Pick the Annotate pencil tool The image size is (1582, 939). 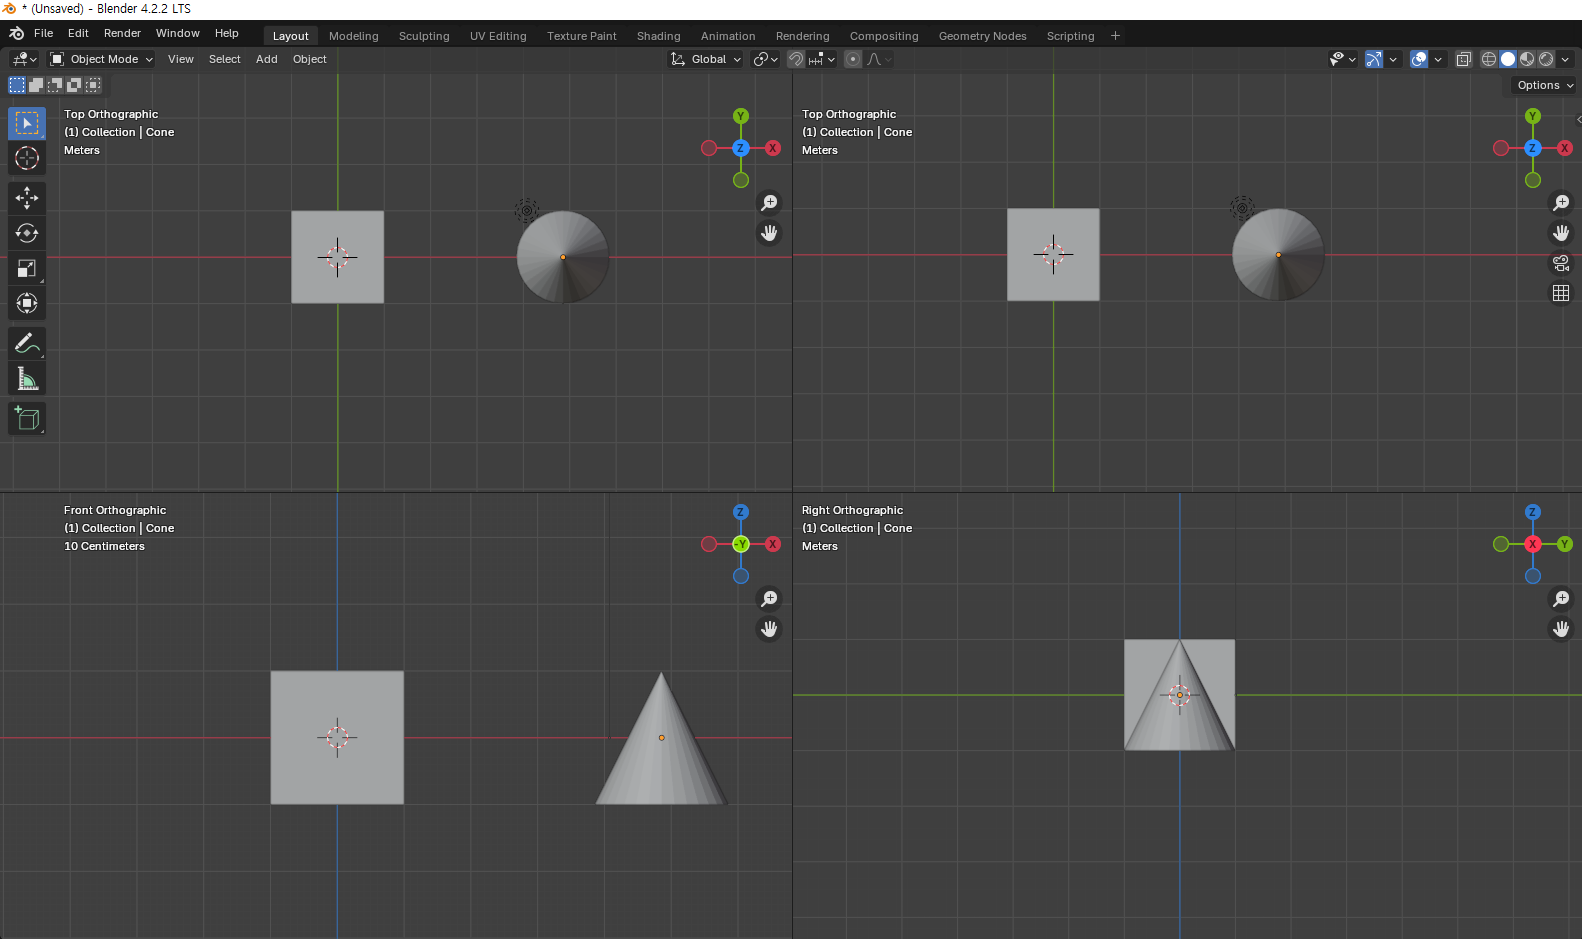pos(27,344)
